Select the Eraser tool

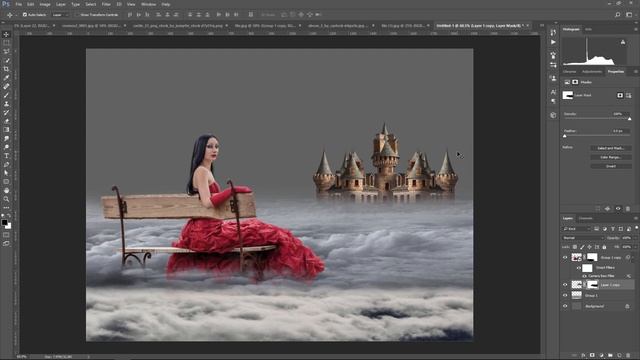tap(6, 121)
